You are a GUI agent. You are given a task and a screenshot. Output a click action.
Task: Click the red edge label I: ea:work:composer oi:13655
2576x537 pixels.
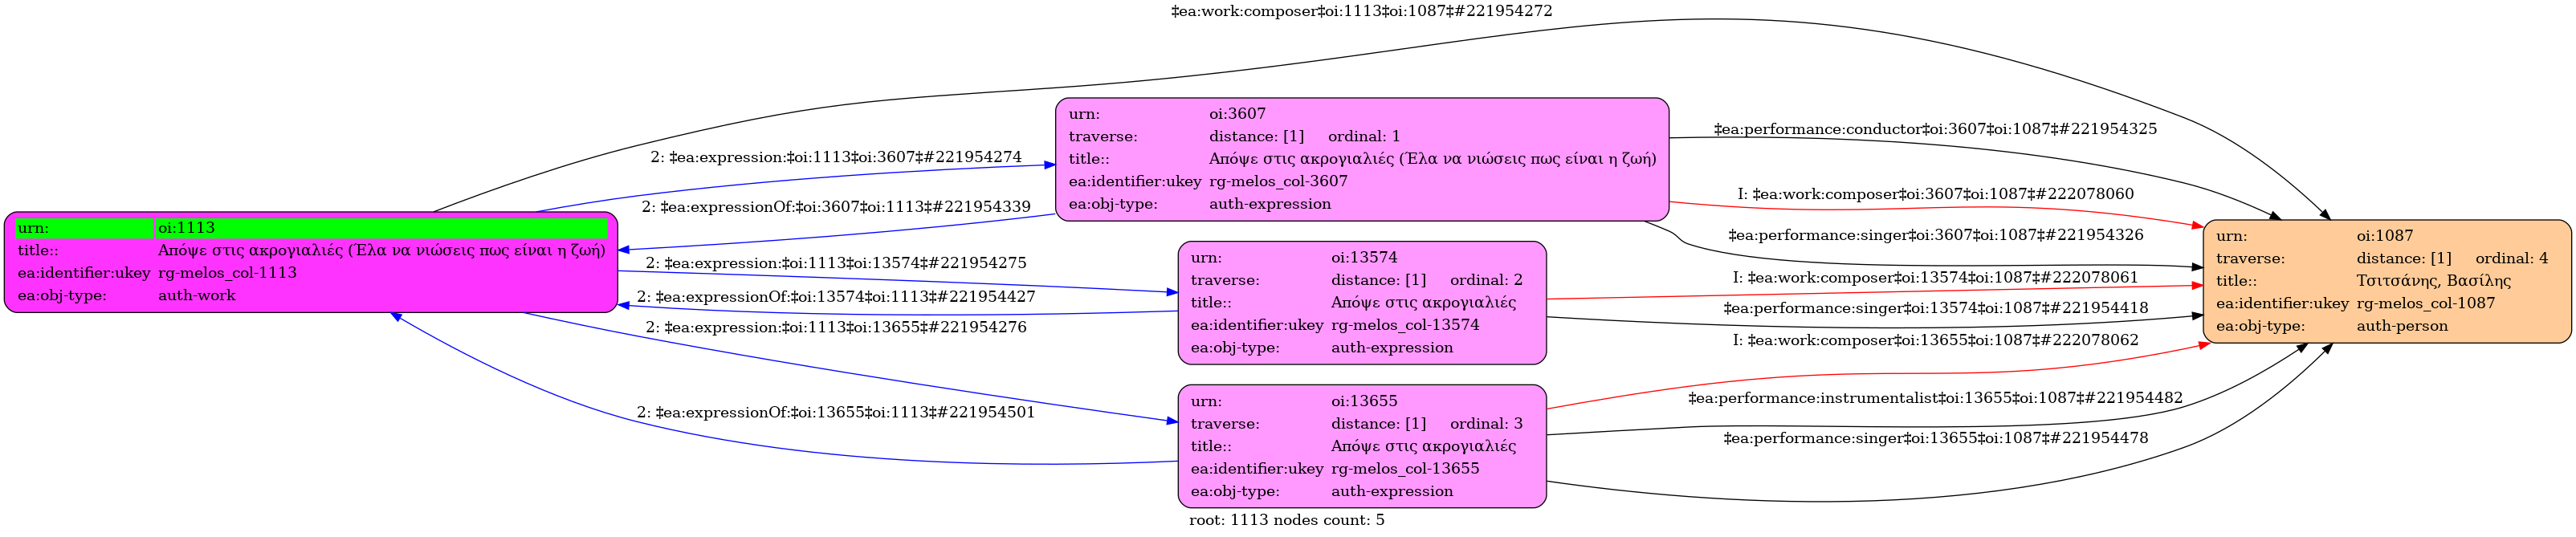point(1935,340)
